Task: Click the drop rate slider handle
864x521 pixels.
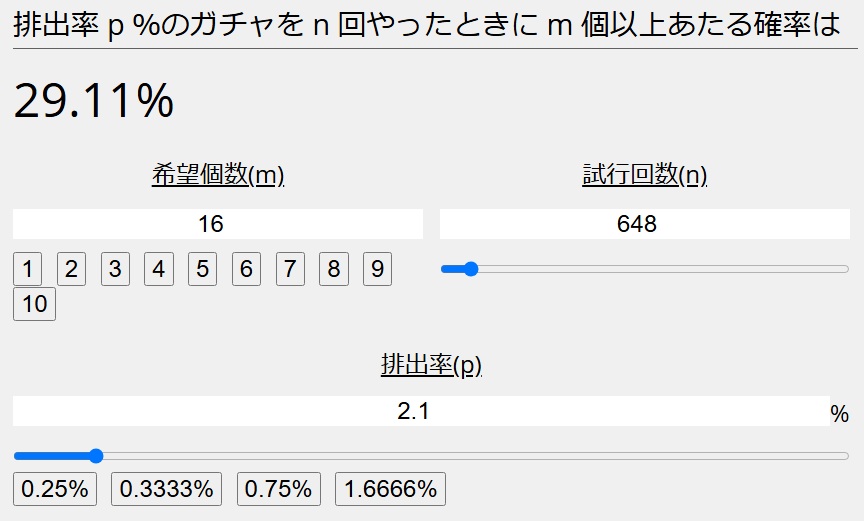Action: point(96,456)
